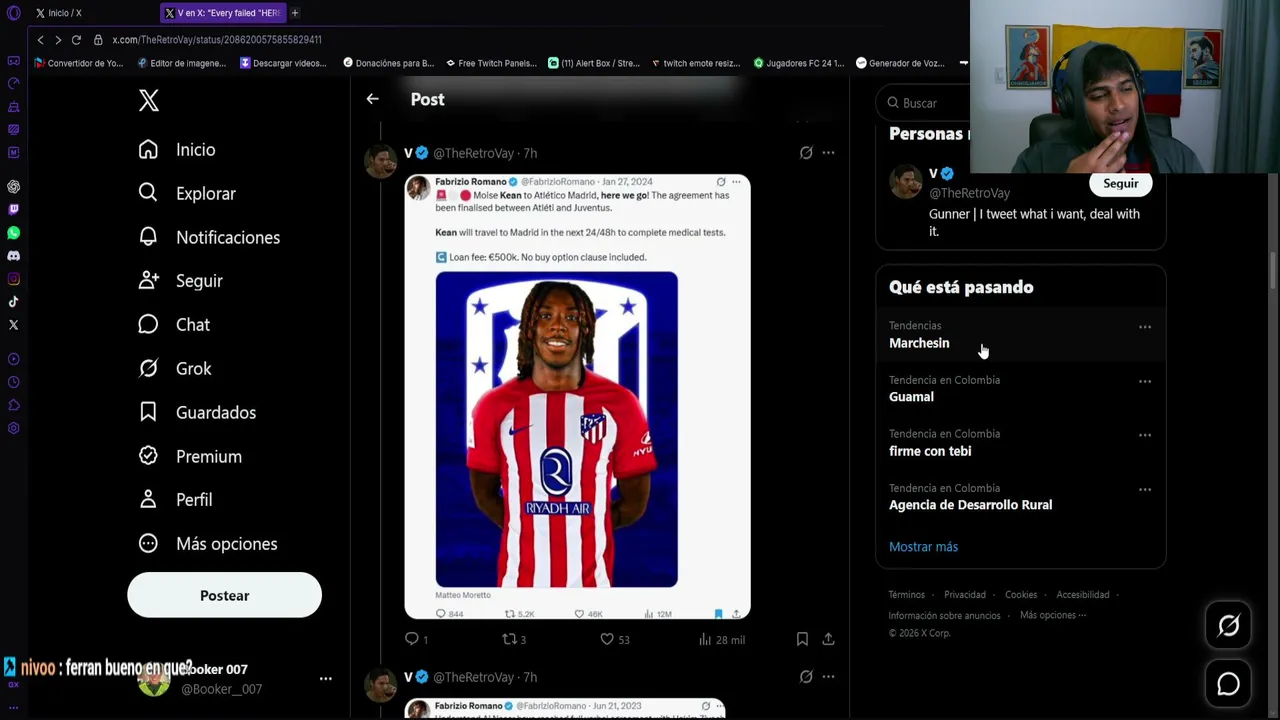Image resolution: width=1280 pixels, height=720 pixels.
Task: Open more options on second TheRetroVay post
Action: (x=828, y=677)
